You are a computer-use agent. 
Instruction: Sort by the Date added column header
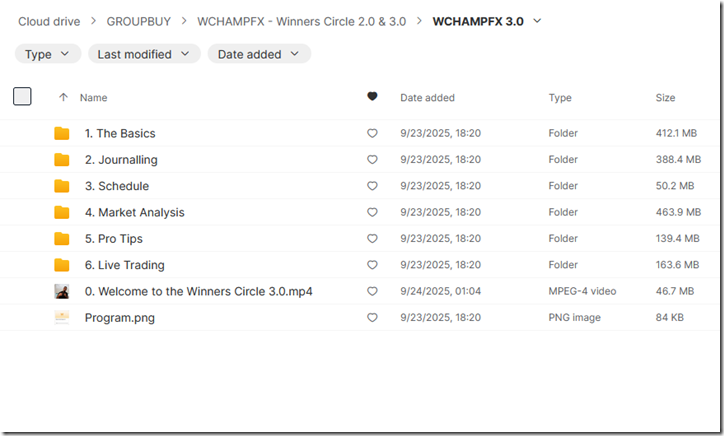pos(427,97)
